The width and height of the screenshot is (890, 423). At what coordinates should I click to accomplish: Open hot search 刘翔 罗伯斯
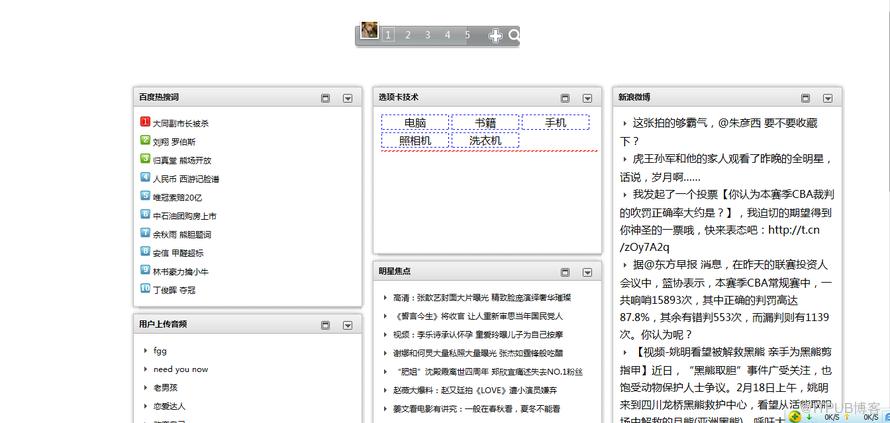click(174, 142)
